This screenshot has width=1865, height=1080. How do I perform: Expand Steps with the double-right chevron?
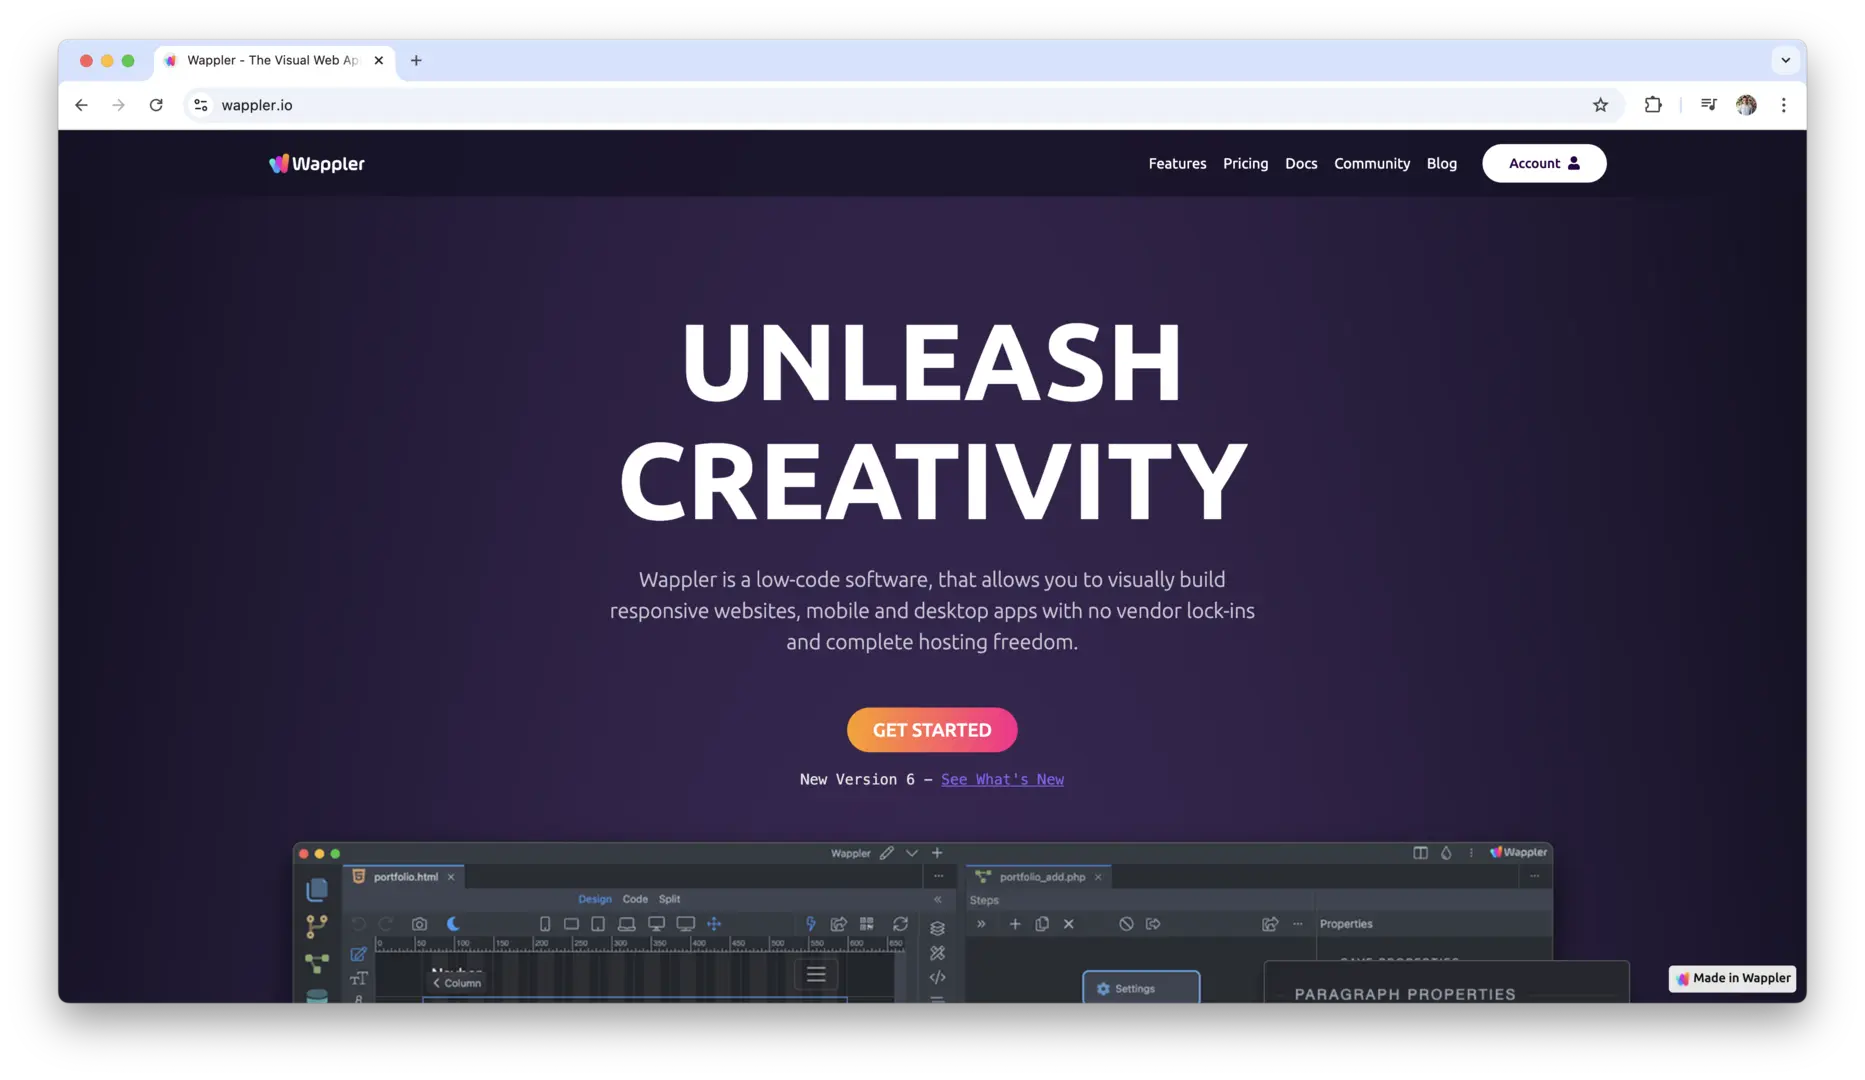981,924
